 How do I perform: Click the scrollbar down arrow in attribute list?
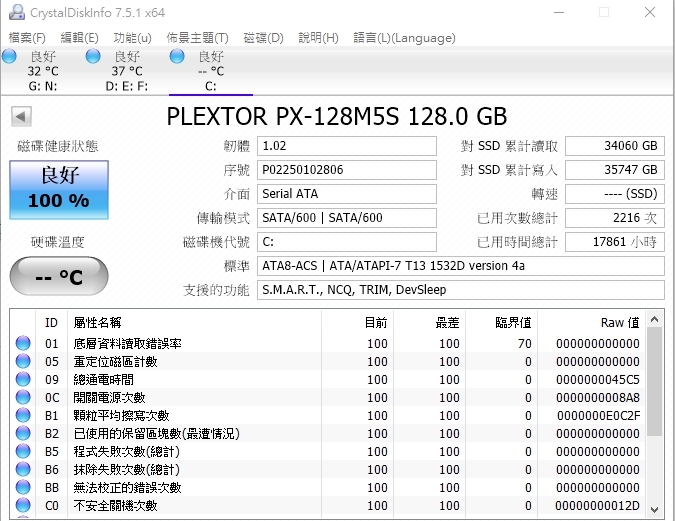click(x=654, y=509)
